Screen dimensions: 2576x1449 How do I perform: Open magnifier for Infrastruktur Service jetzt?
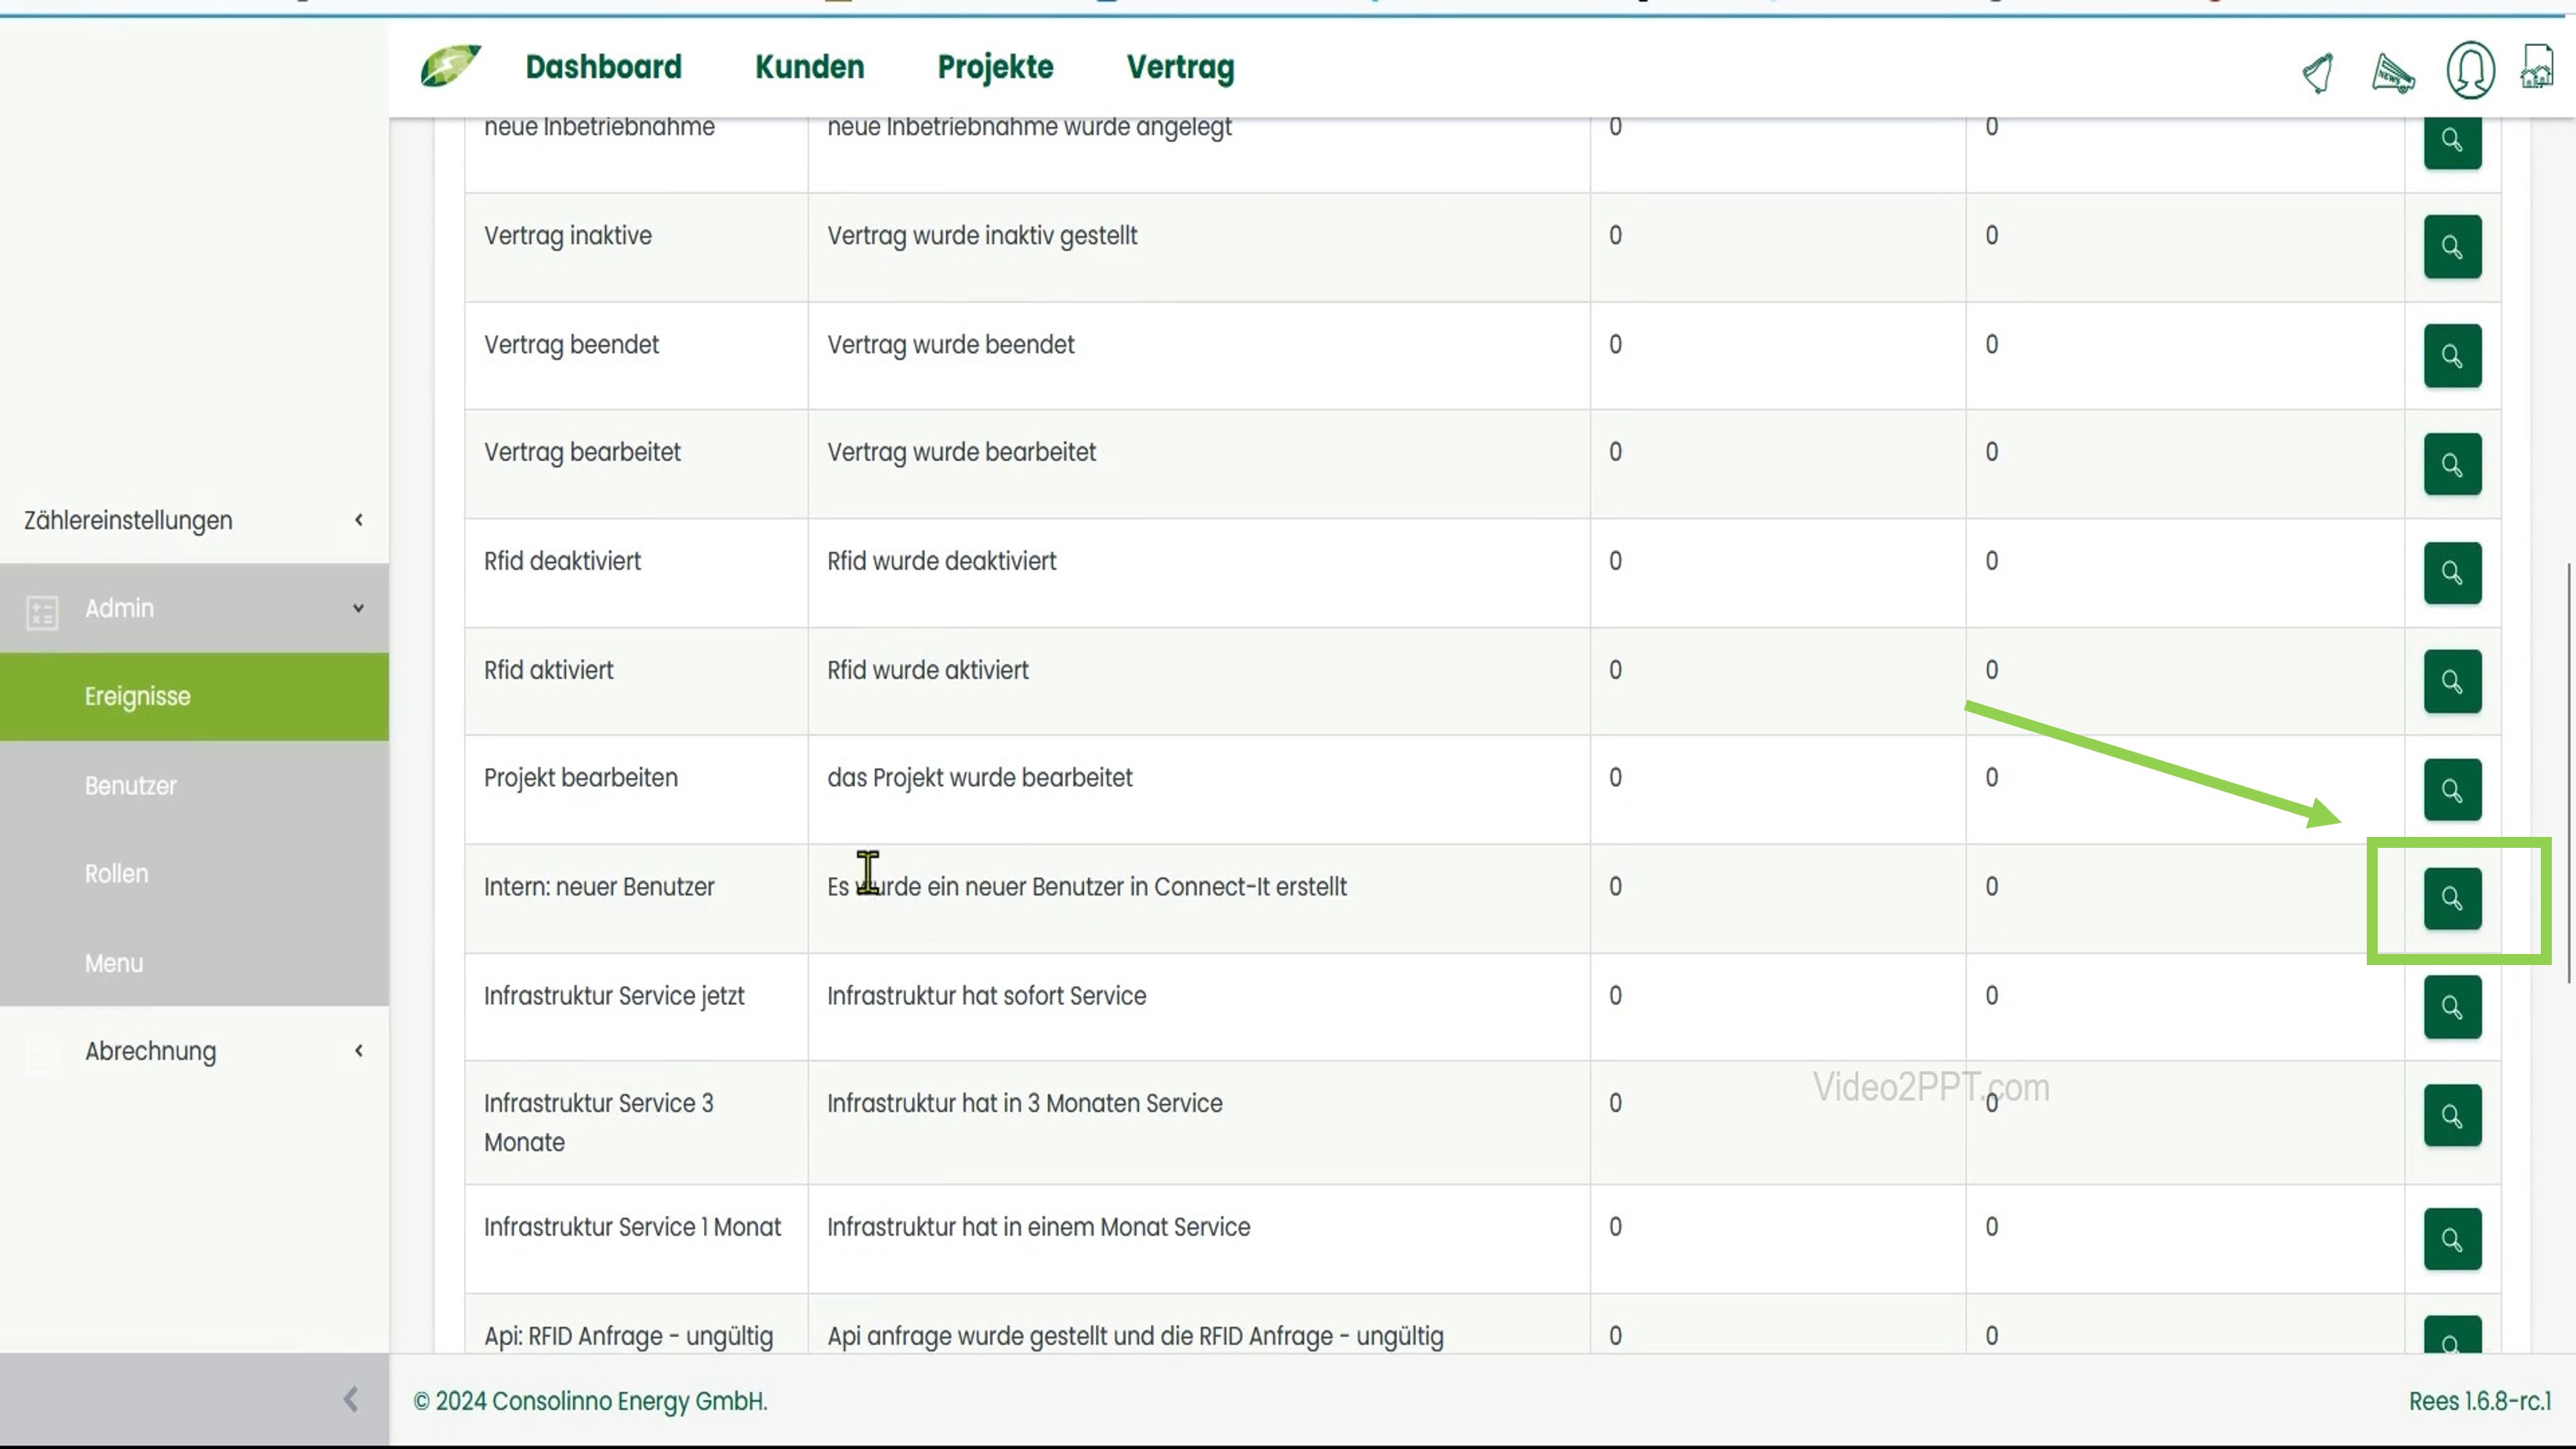(x=2452, y=1007)
